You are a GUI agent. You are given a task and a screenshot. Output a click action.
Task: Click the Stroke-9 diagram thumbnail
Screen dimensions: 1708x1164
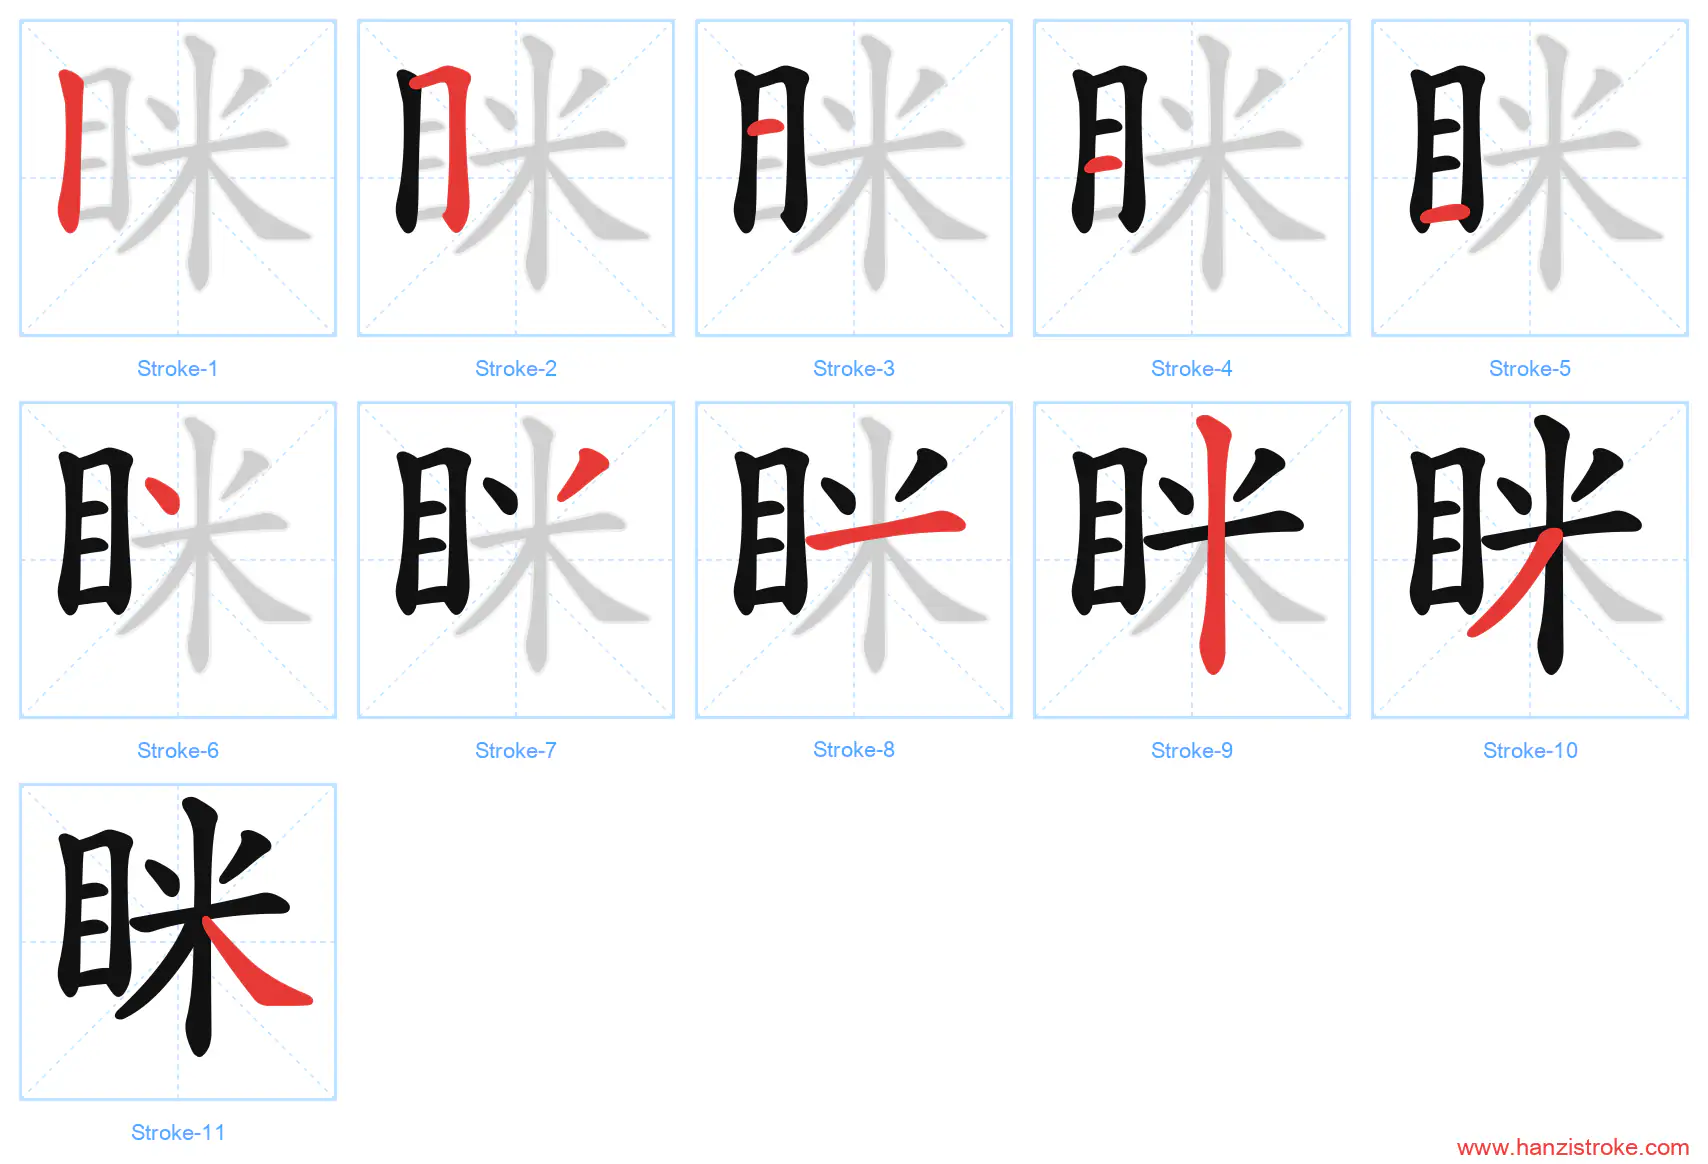pos(1192,560)
